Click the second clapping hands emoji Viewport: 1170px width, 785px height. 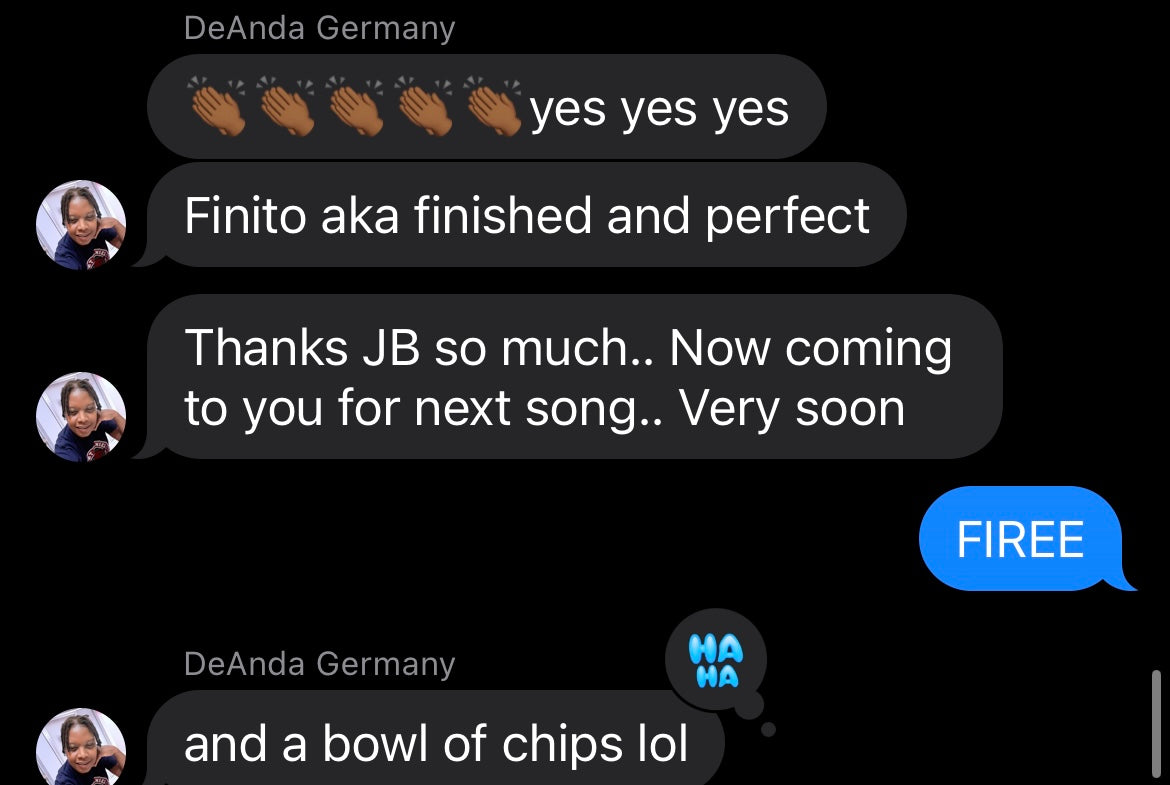[x=286, y=107]
